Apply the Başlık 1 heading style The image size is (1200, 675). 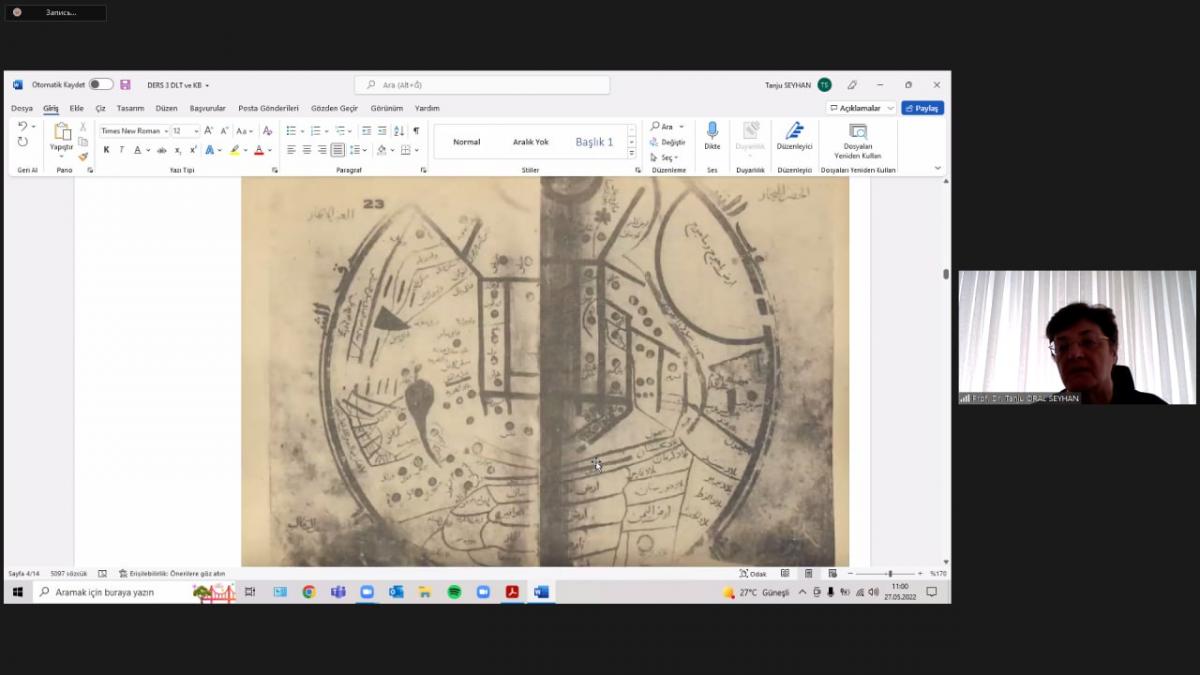click(x=594, y=142)
